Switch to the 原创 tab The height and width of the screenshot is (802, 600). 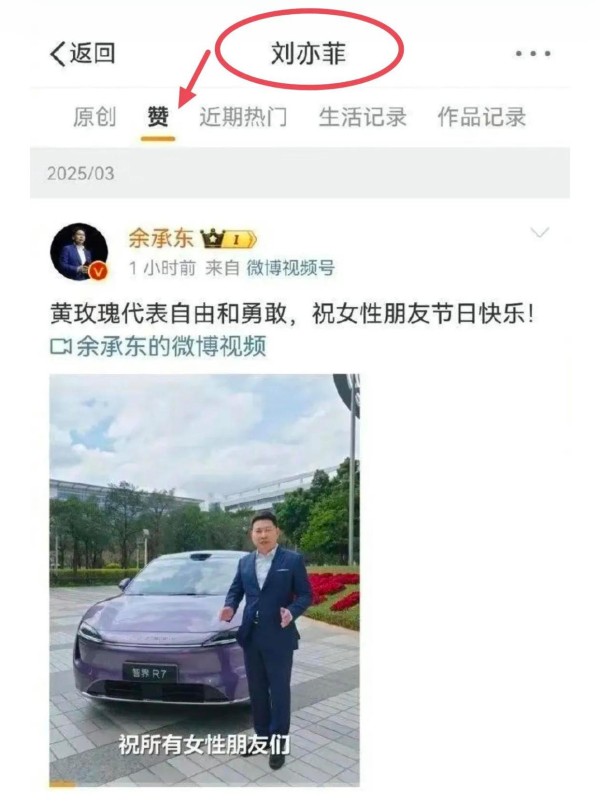point(95,117)
